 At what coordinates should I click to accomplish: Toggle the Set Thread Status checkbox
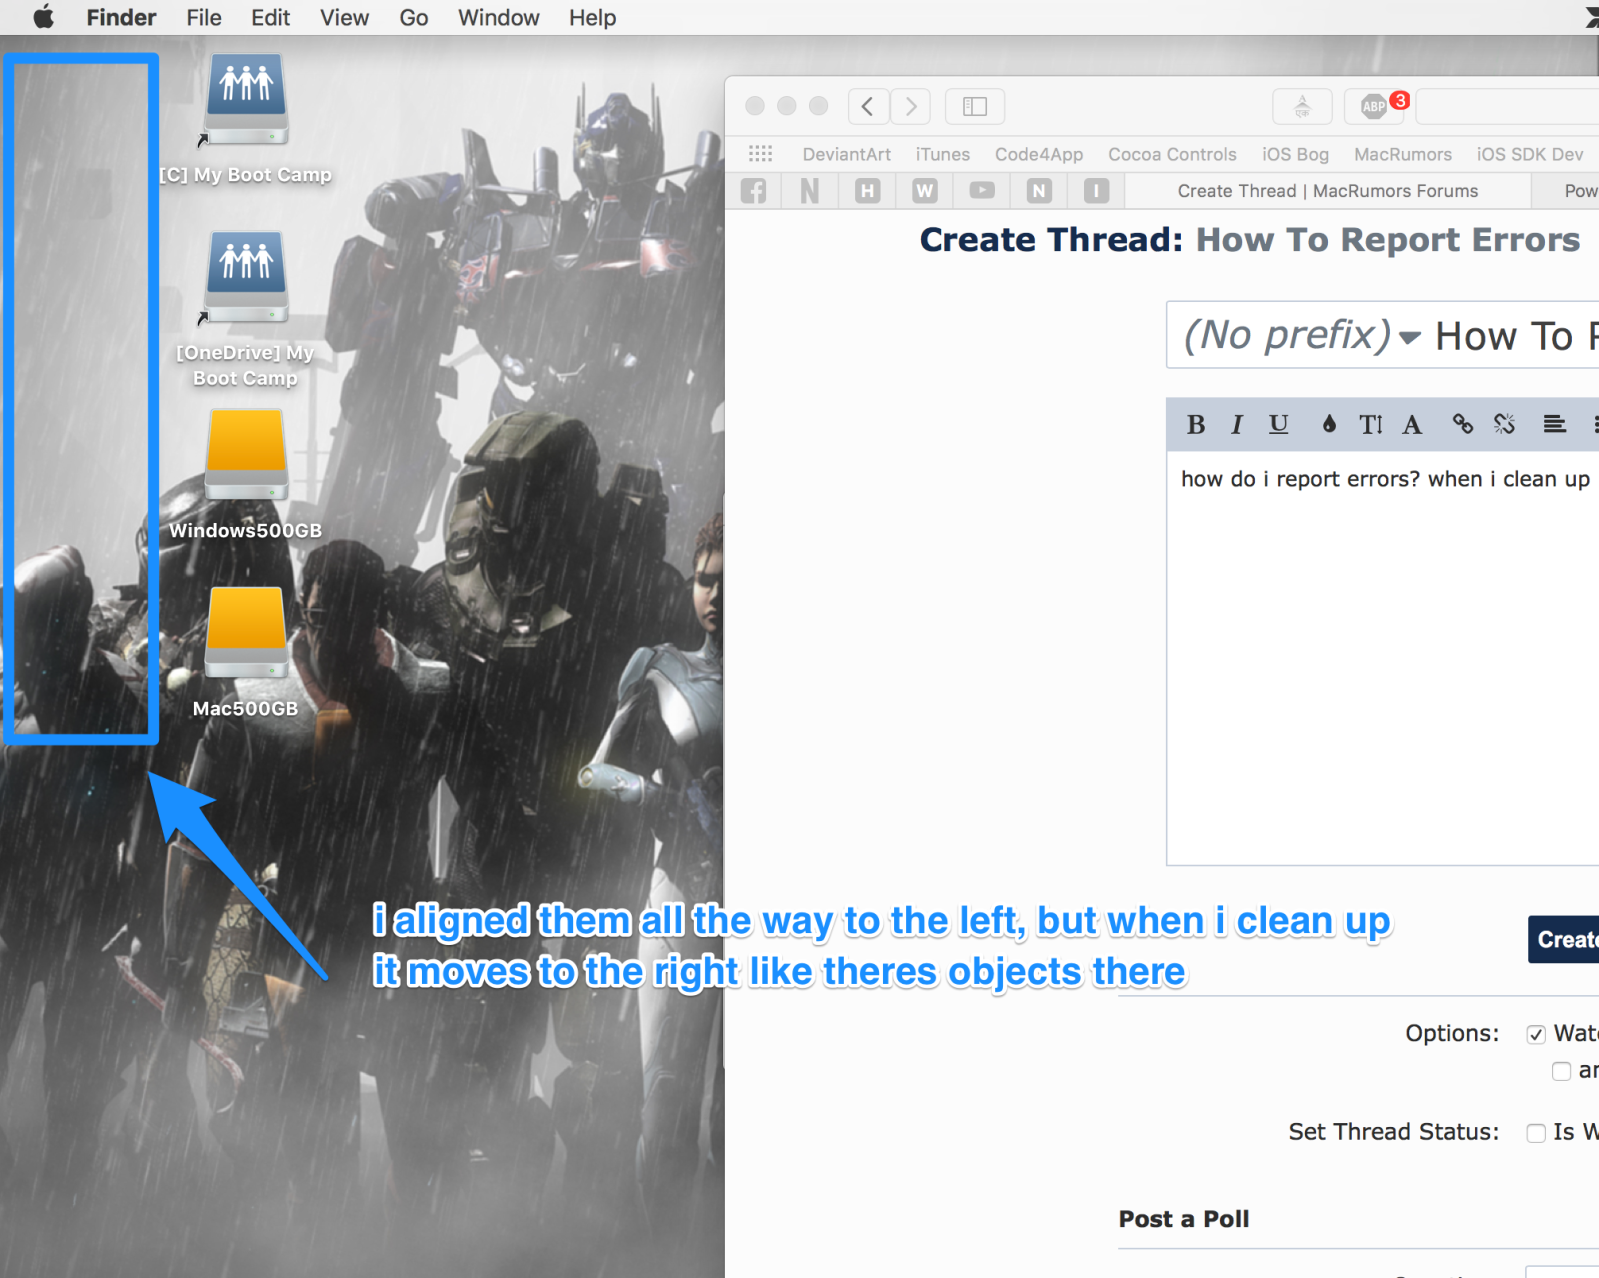click(x=1536, y=1133)
